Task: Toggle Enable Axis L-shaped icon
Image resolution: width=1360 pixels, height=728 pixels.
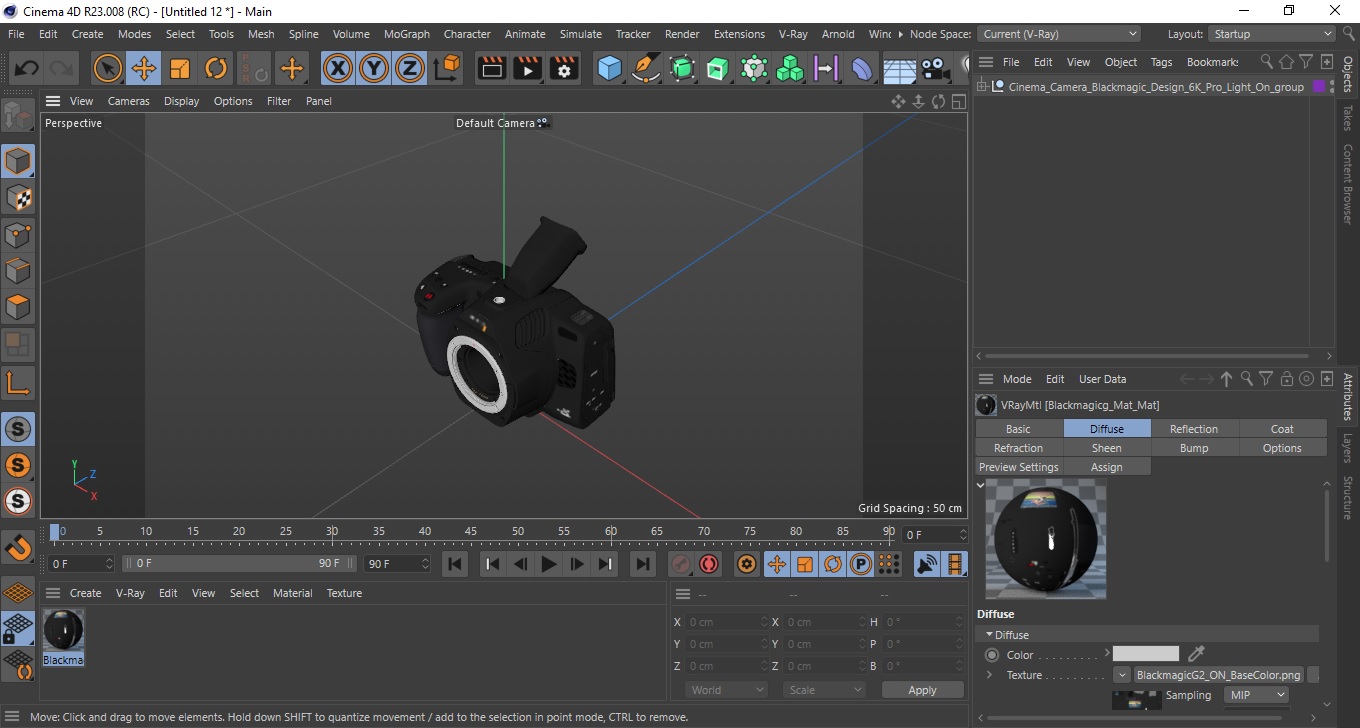Action: pyautogui.click(x=18, y=382)
